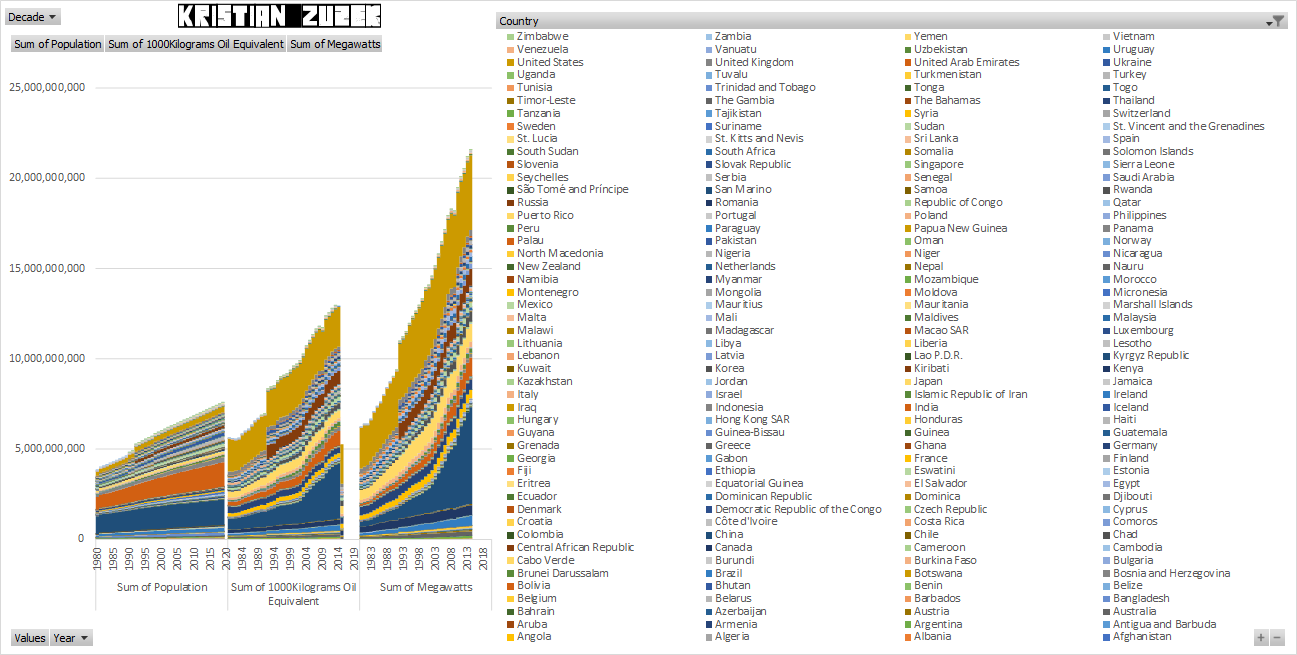The image size is (1297, 655).
Task: Select the China legend color swatch
Action: (708, 535)
